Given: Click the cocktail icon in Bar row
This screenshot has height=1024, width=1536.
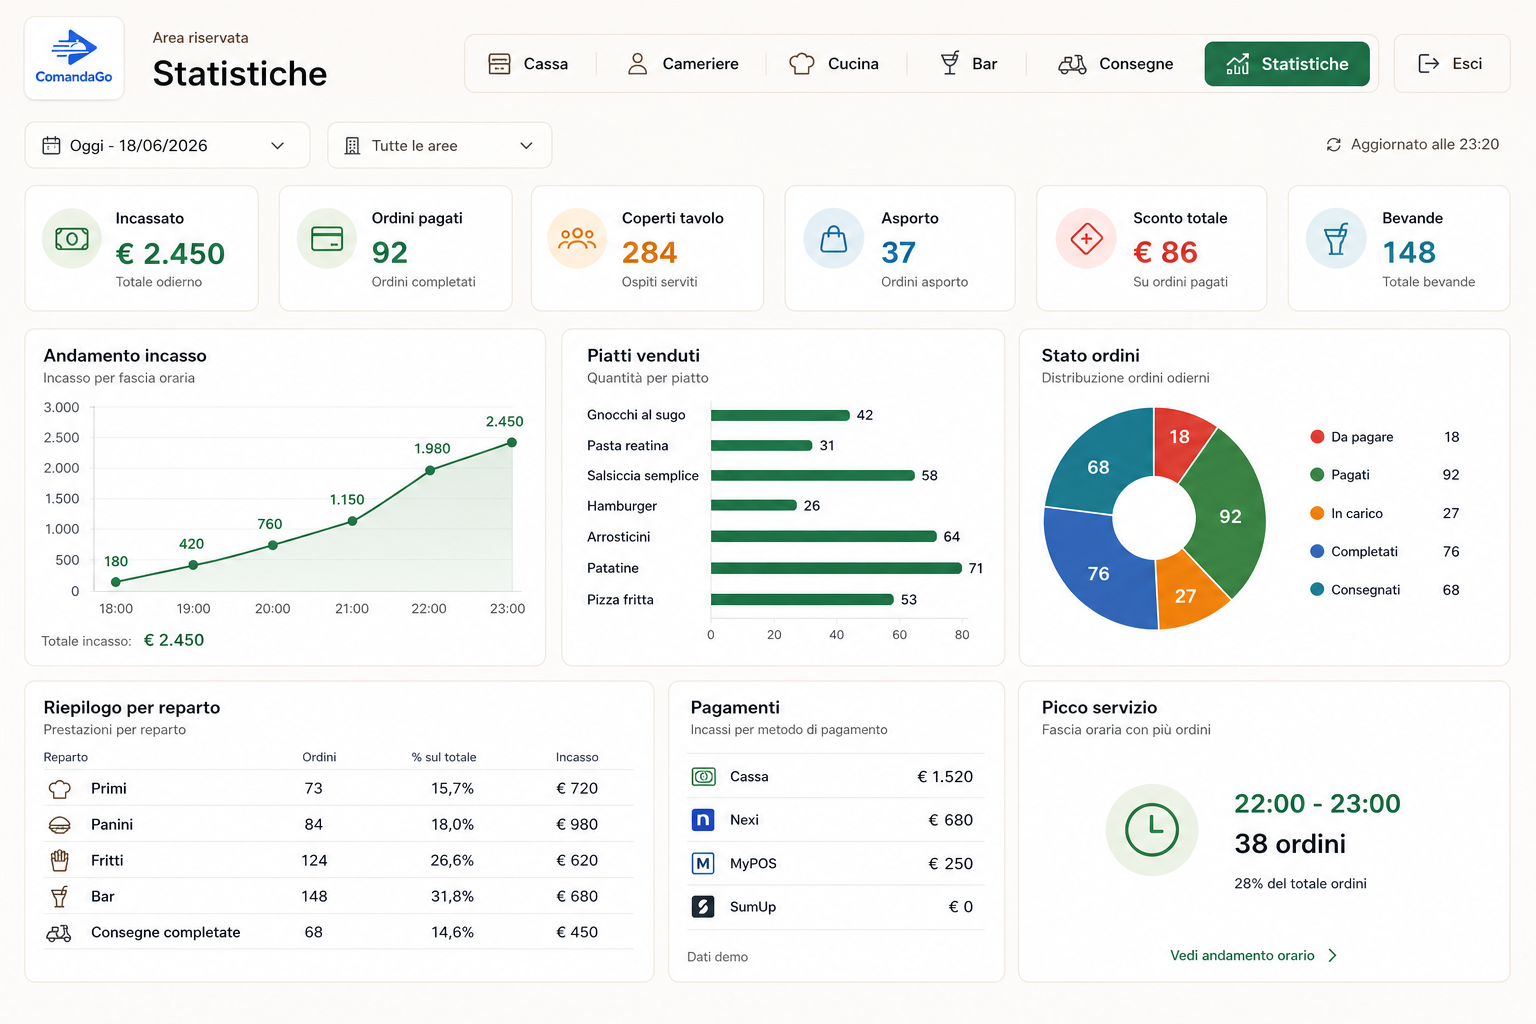Looking at the screenshot, I should click(x=60, y=896).
